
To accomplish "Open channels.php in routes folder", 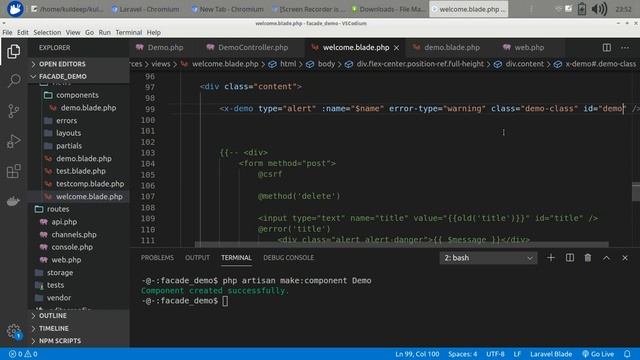I will (73, 234).
